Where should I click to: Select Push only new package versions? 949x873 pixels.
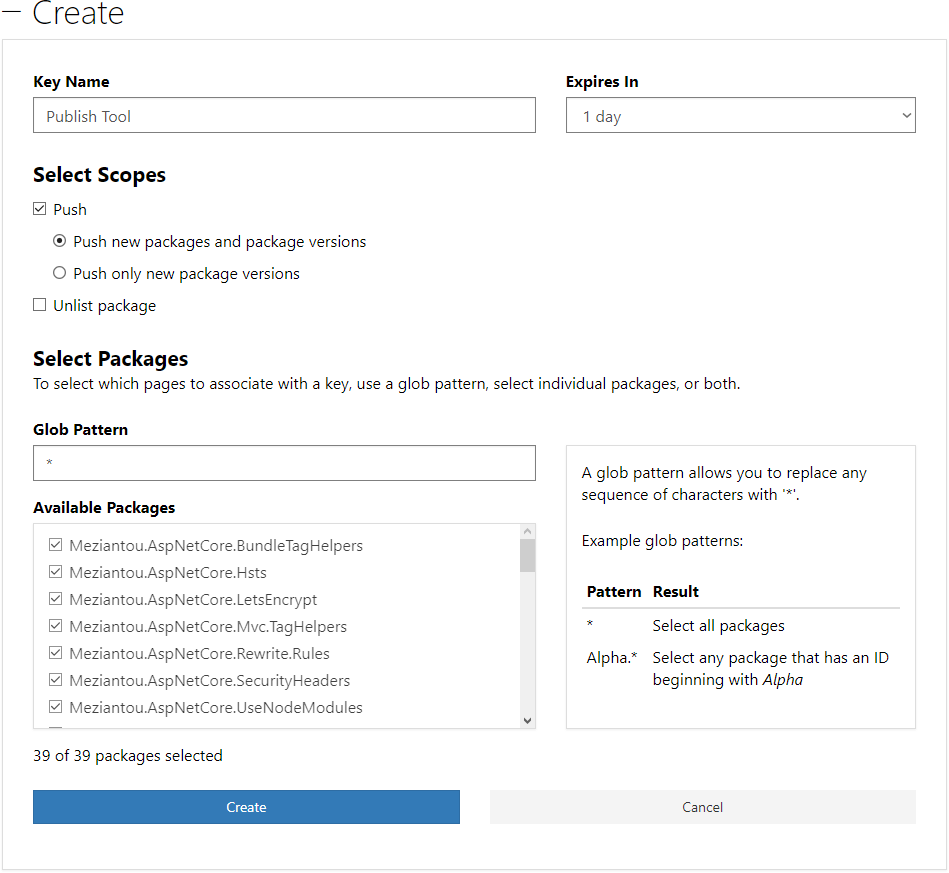coord(60,274)
